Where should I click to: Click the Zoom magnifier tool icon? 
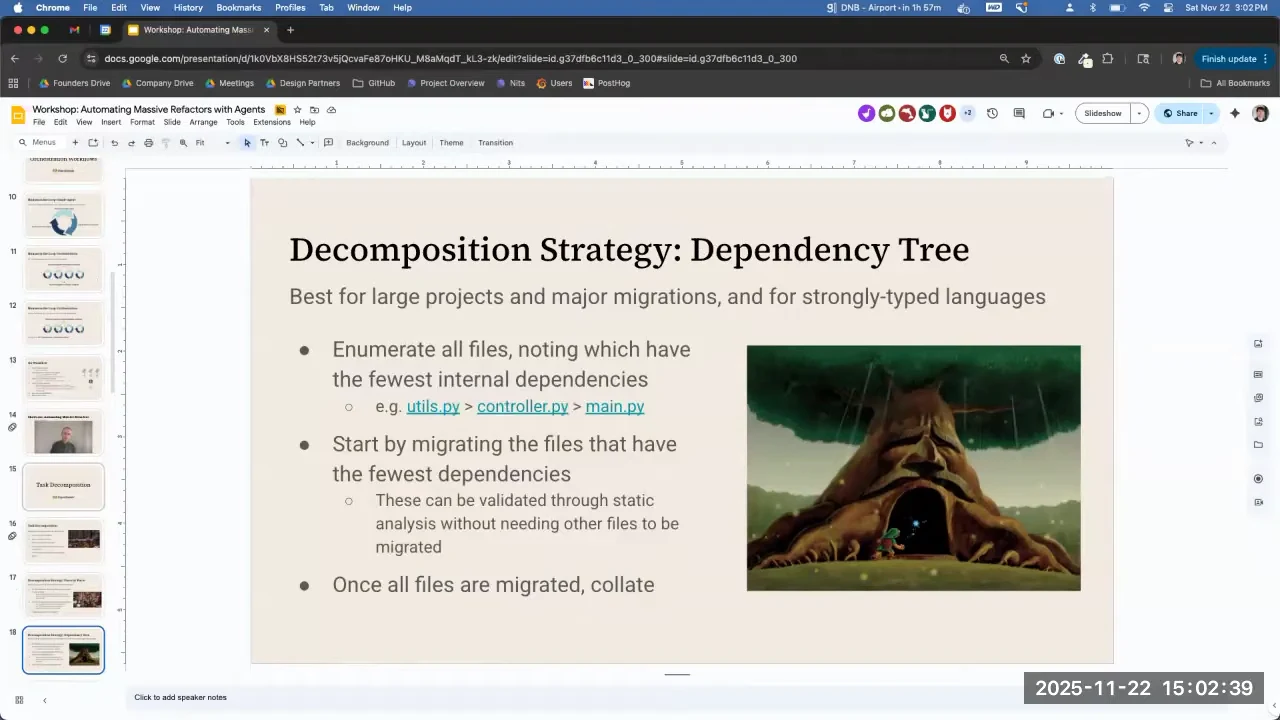pos(183,143)
